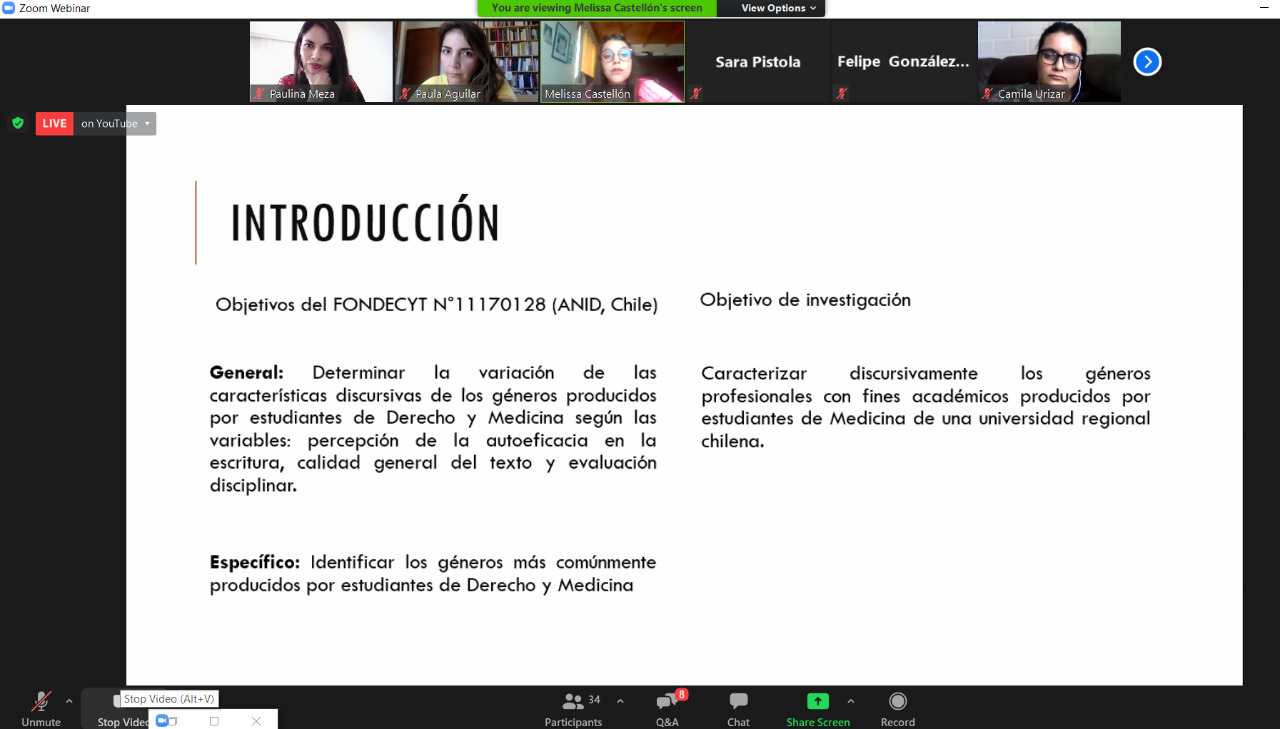The width and height of the screenshot is (1280, 729).
Task: Open the on YouTube live stream dropdown
Action: coord(116,123)
